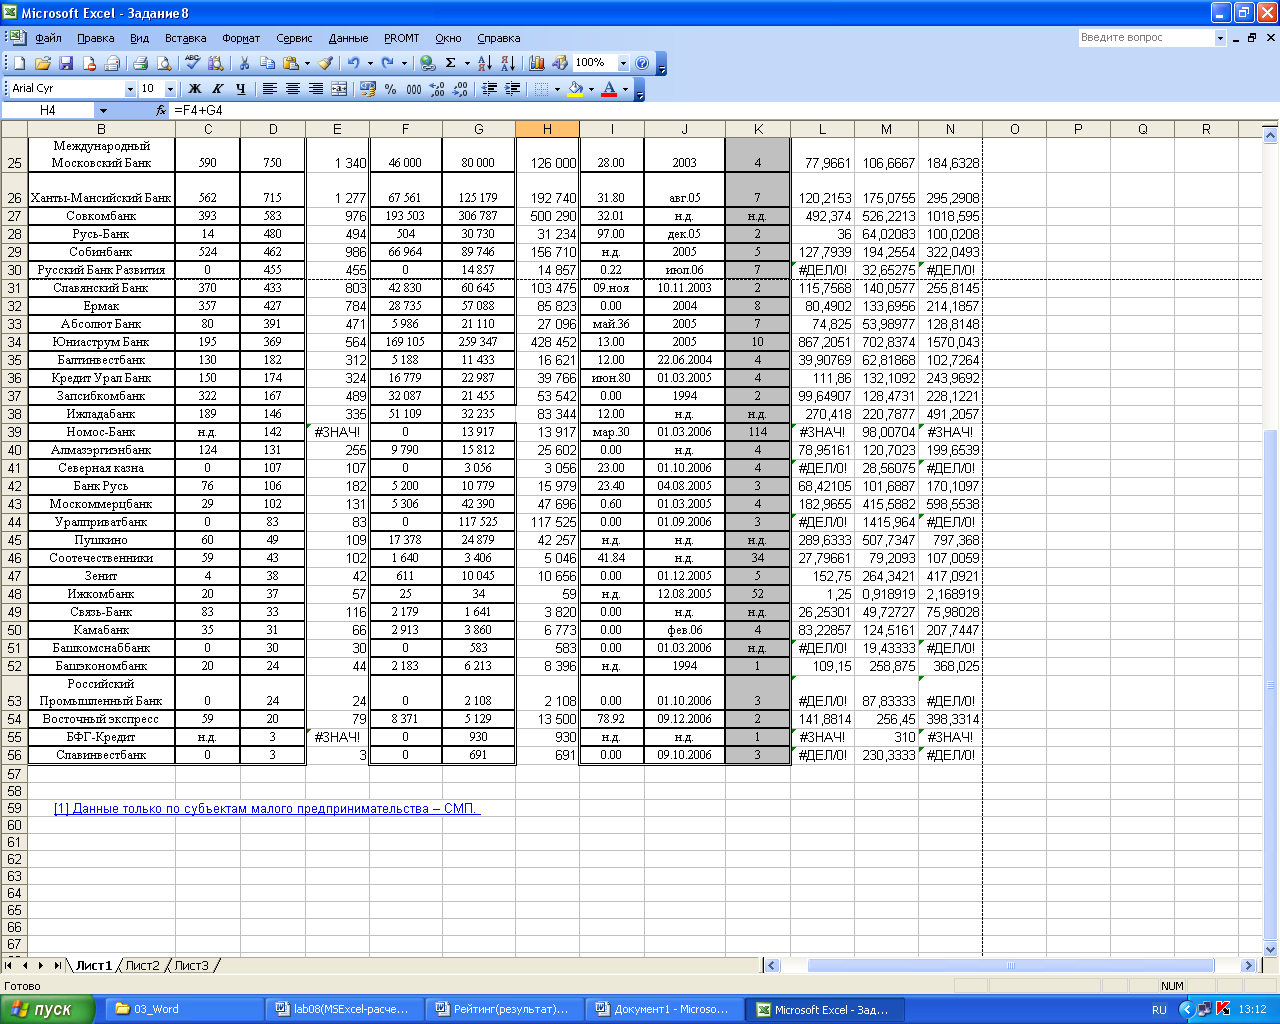Apply the red font color A

[x=609, y=89]
